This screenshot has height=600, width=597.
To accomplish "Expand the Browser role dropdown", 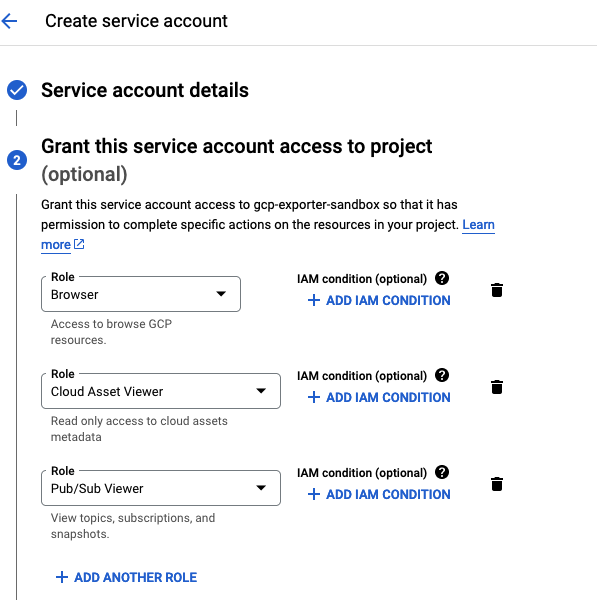I will pyautogui.click(x=141, y=294).
